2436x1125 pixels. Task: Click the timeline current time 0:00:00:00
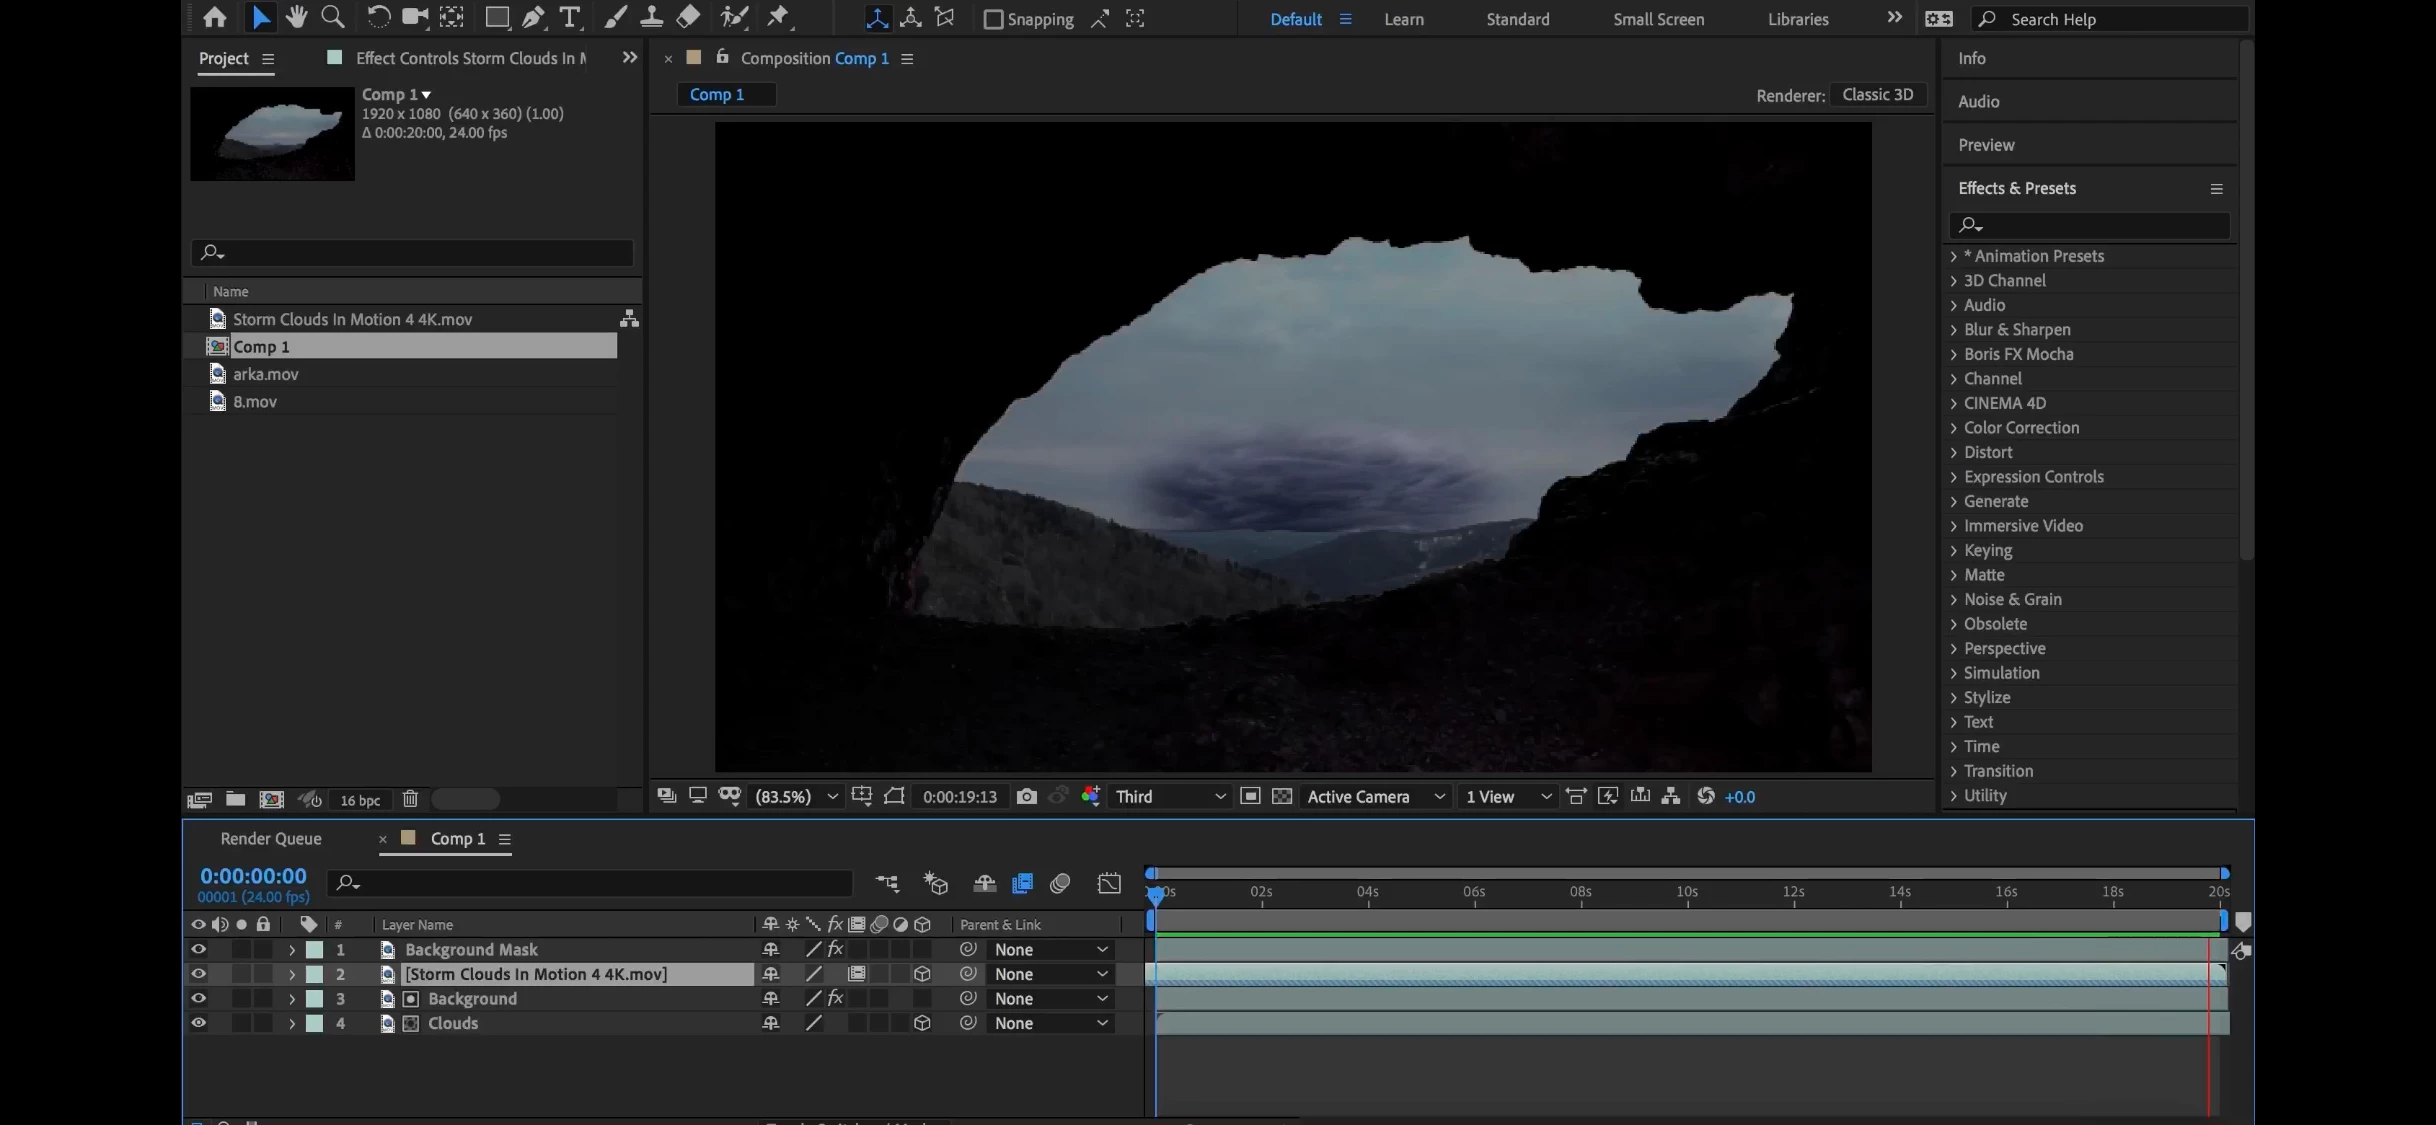[x=253, y=876]
